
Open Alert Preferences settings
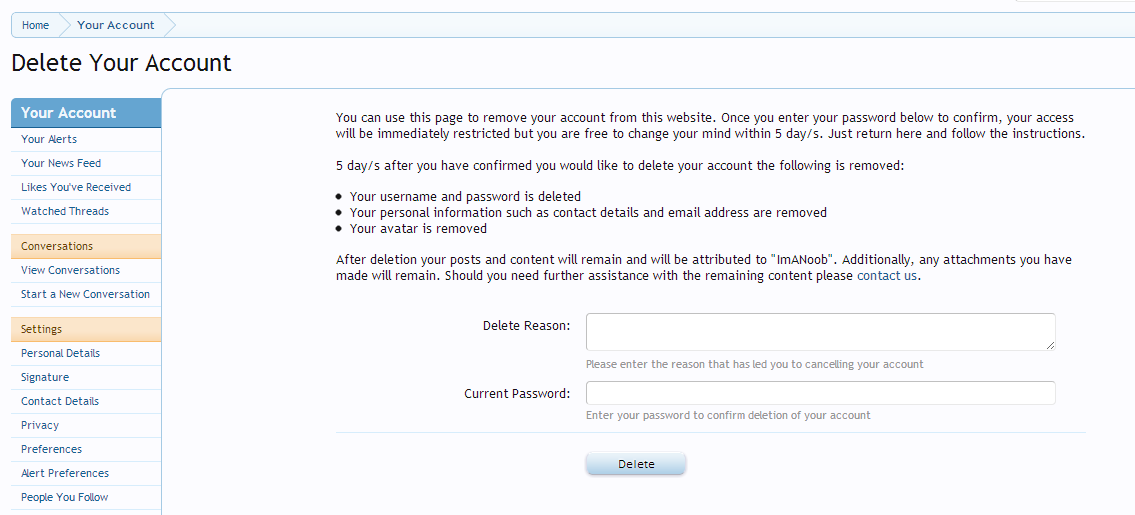(x=65, y=473)
